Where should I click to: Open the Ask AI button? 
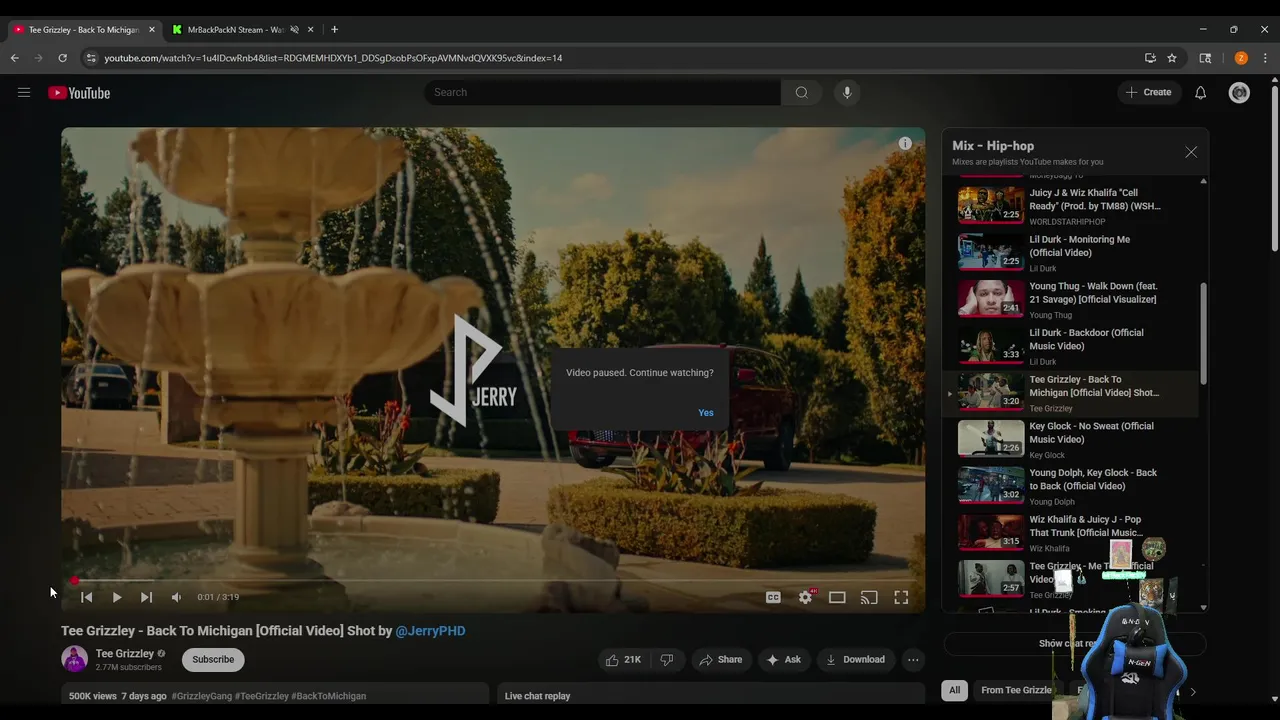[x=783, y=660]
